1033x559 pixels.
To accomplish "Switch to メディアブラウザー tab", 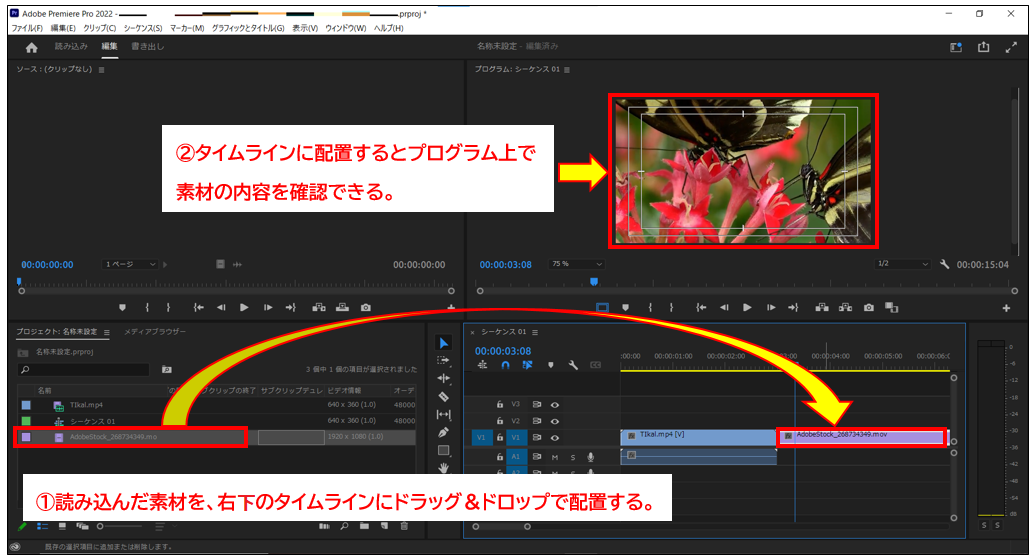I will (x=155, y=332).
